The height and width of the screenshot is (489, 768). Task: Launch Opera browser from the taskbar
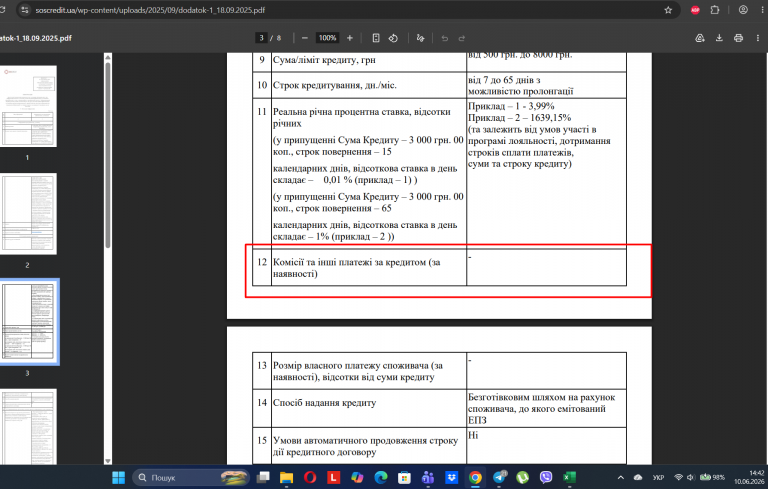(x=310, y=477)
